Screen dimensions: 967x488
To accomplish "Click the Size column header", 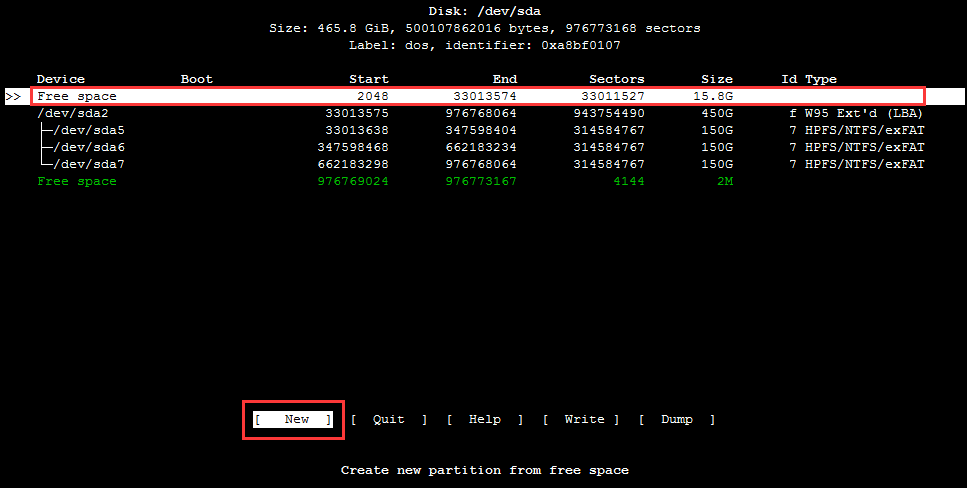I will (716, 79).
